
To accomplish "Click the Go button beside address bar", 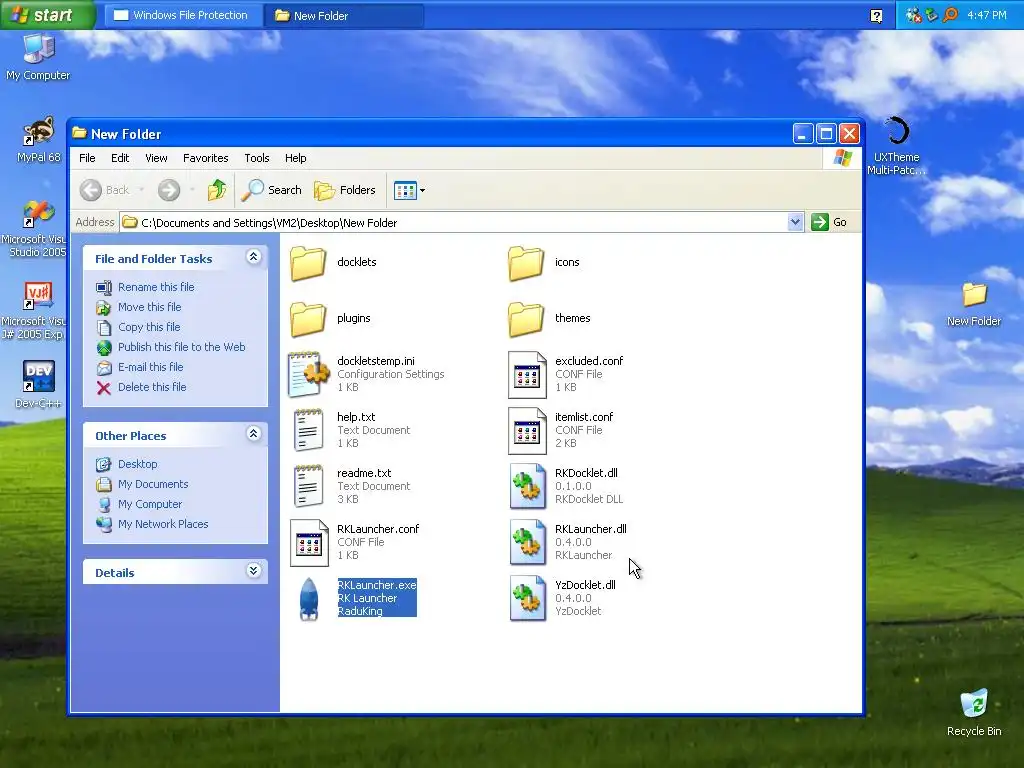I will pos(829,222).
